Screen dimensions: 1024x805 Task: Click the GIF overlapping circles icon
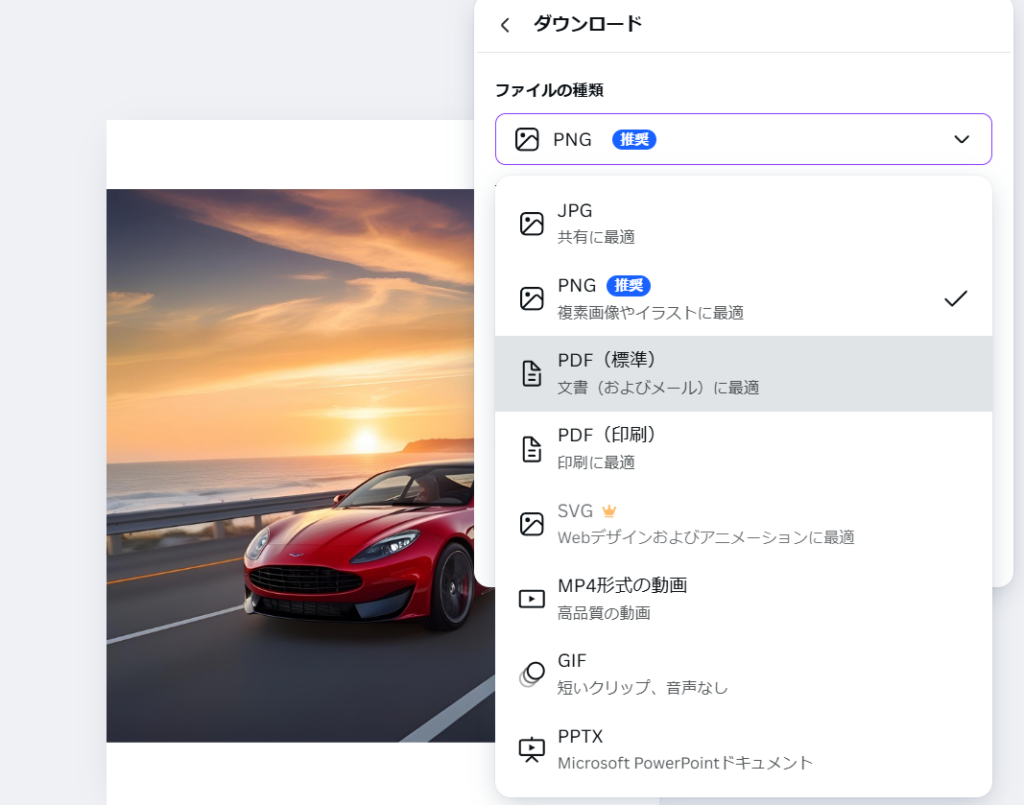coord(532,674)
